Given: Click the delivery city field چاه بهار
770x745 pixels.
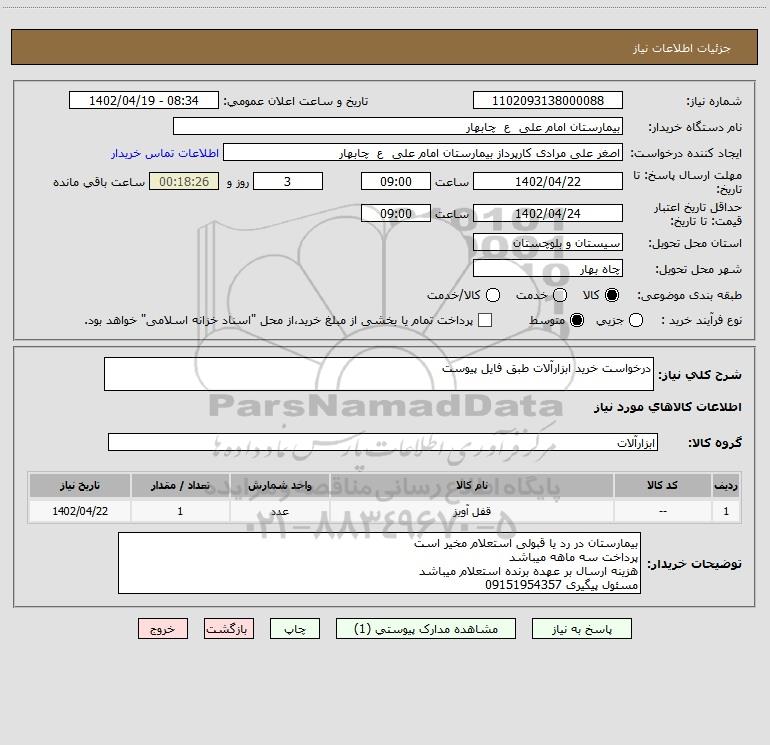Looking at the screenshot, I should click(x=548, y=268).
